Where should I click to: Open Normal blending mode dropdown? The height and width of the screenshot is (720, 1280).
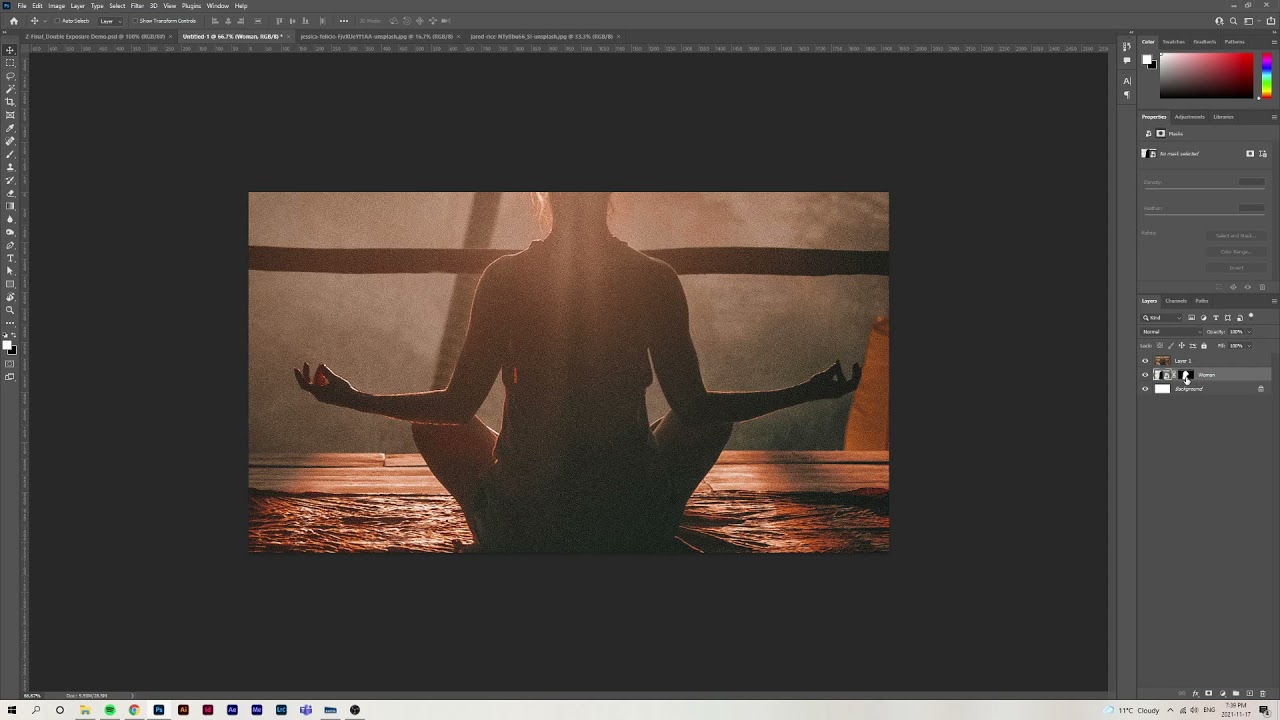pos(1171,332)
